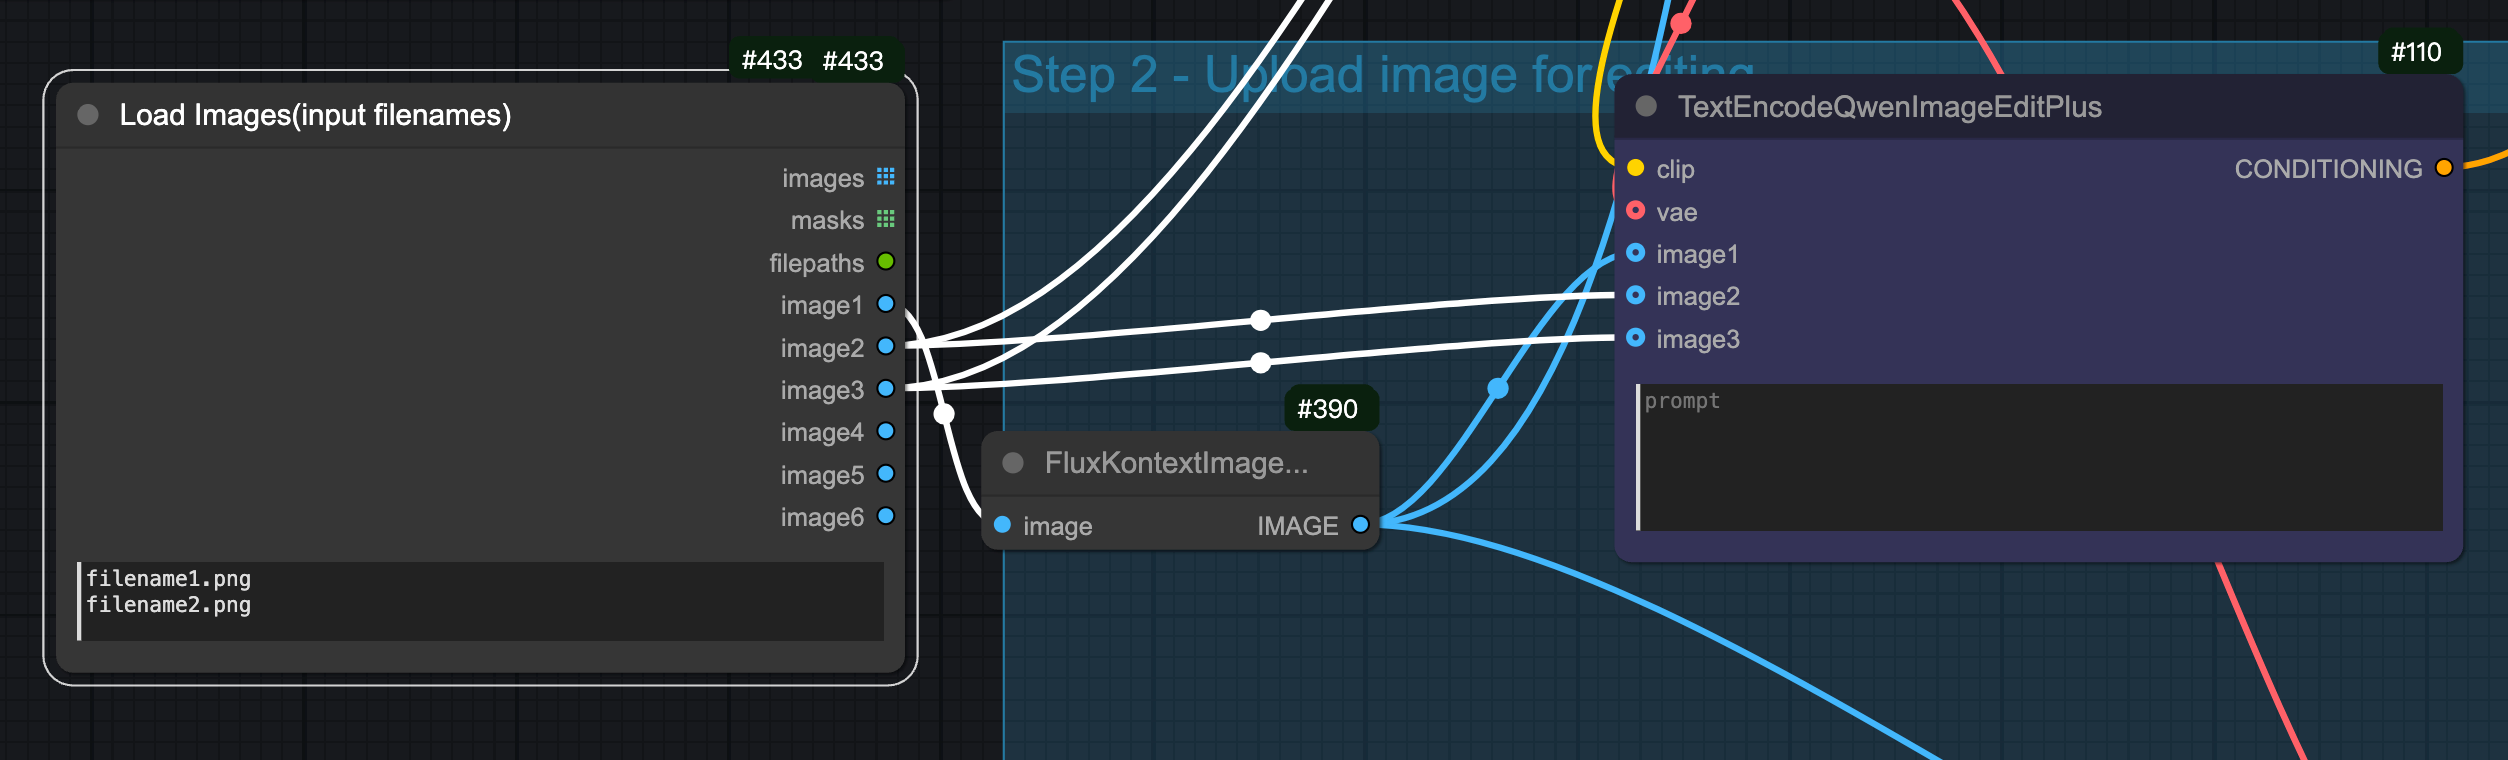
Task: Collapse the FluxKontextImage node via its dot
Action: pyautogui.click(x=1013, y=463)
